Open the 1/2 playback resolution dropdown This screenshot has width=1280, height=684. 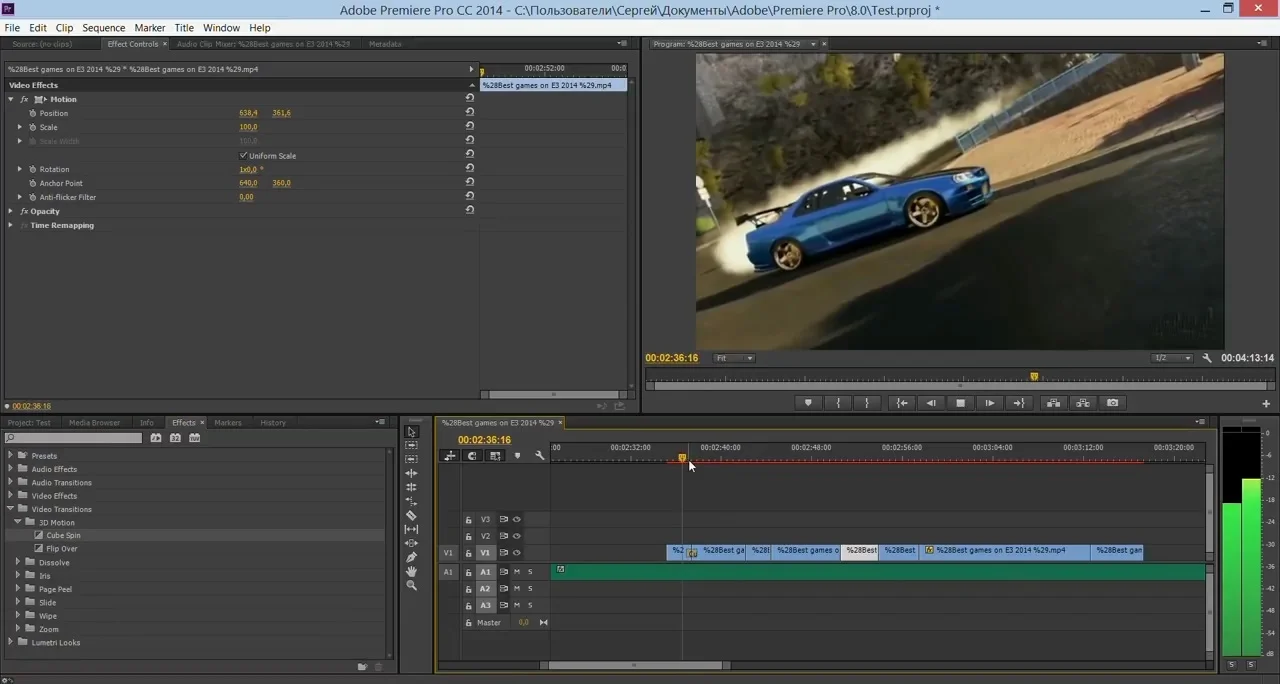(1172, 358)
